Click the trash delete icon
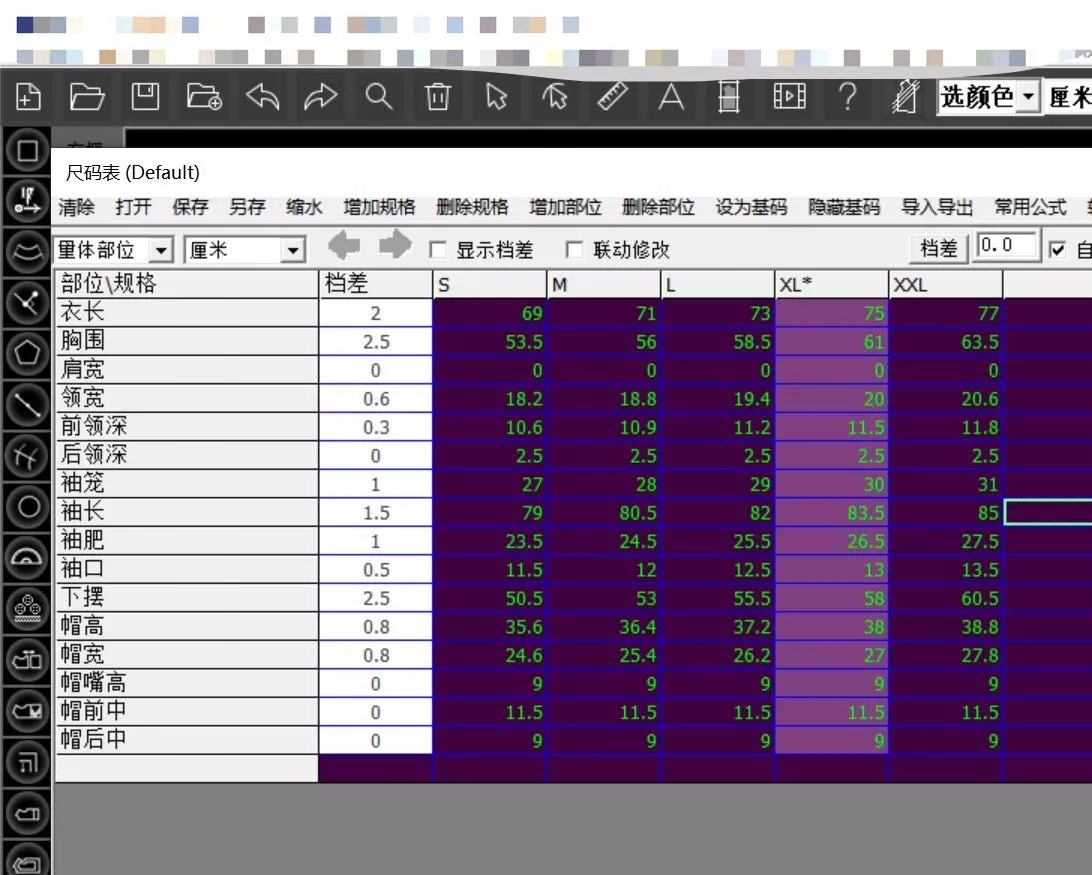1092x875 pixels. click(x=438, y=97)
